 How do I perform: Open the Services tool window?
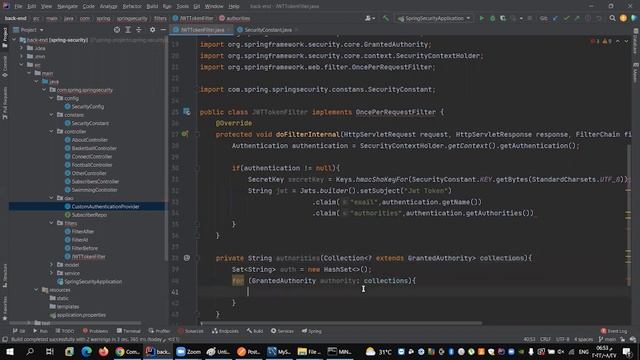[x=282, y=331]
